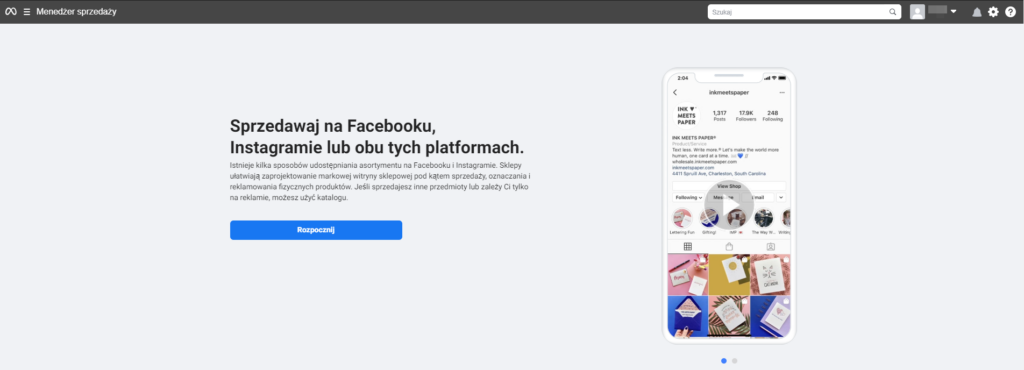This screenshot has width=1024, height=370.
Task: Open the notifications bell
Action: click(977, 12)
